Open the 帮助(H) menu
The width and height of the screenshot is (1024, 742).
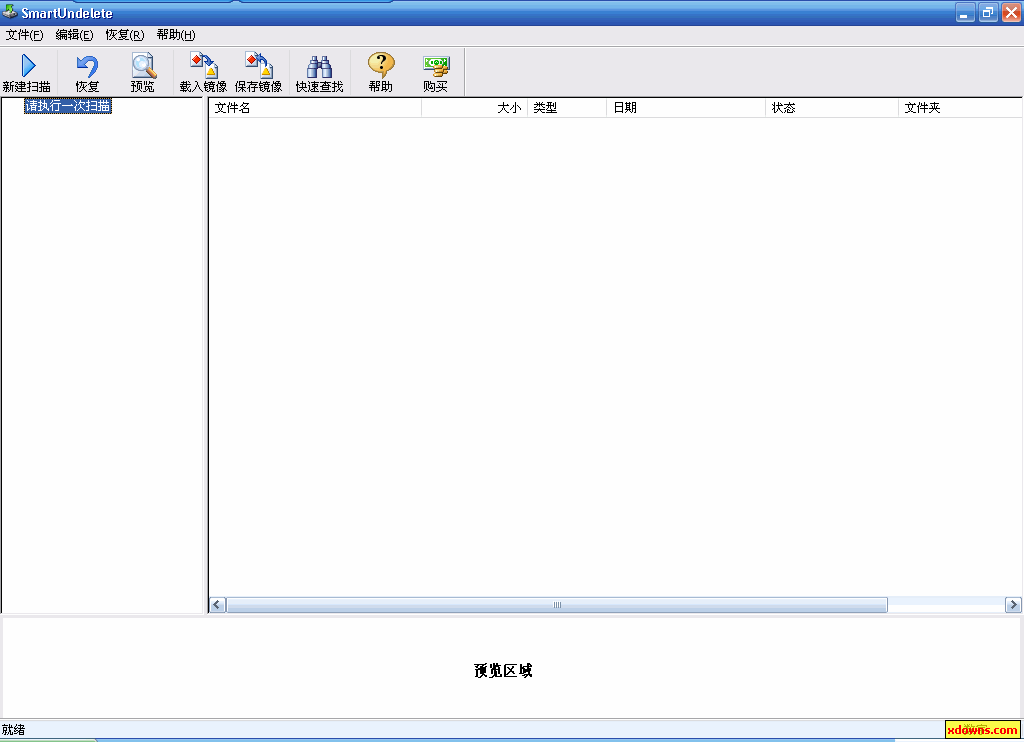tap(176, 35)
